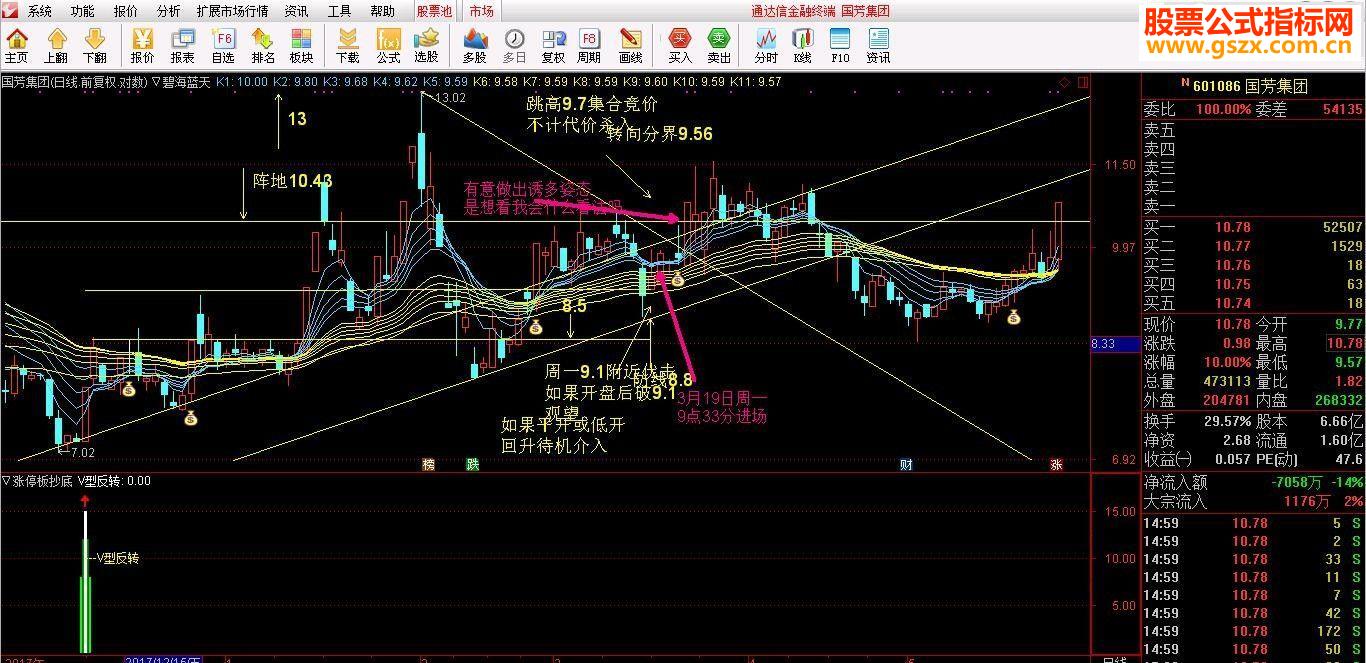Open the 报表 reports icon

[183, 46]
